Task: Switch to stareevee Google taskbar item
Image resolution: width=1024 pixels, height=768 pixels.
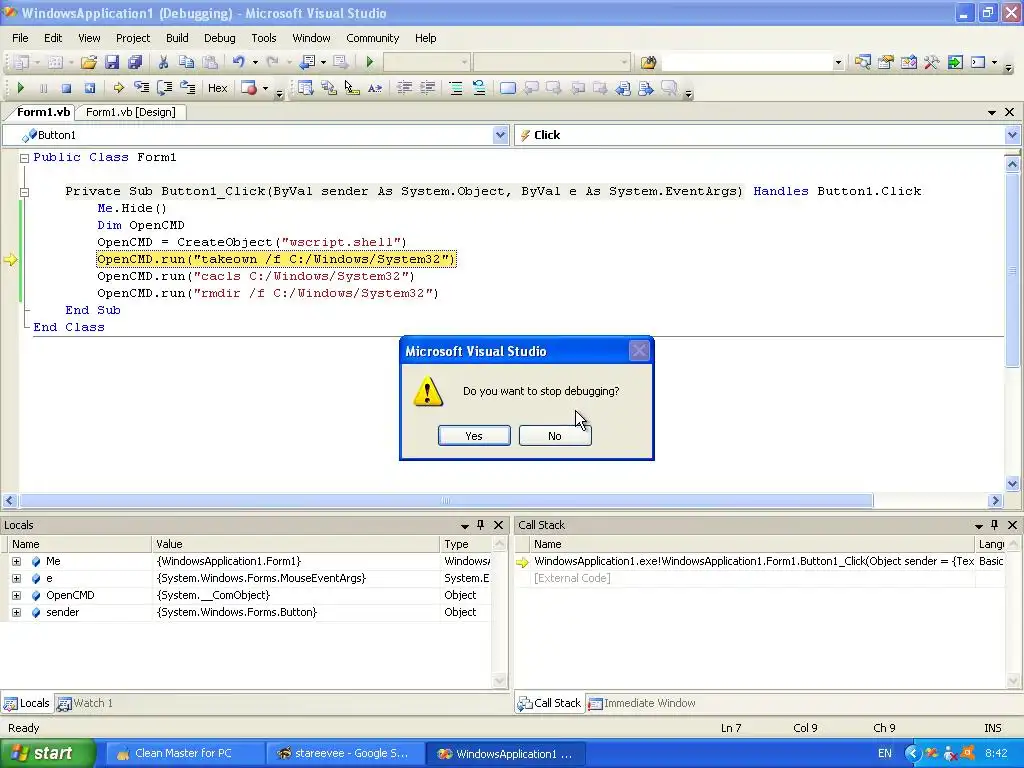Action: coord(344,753)
